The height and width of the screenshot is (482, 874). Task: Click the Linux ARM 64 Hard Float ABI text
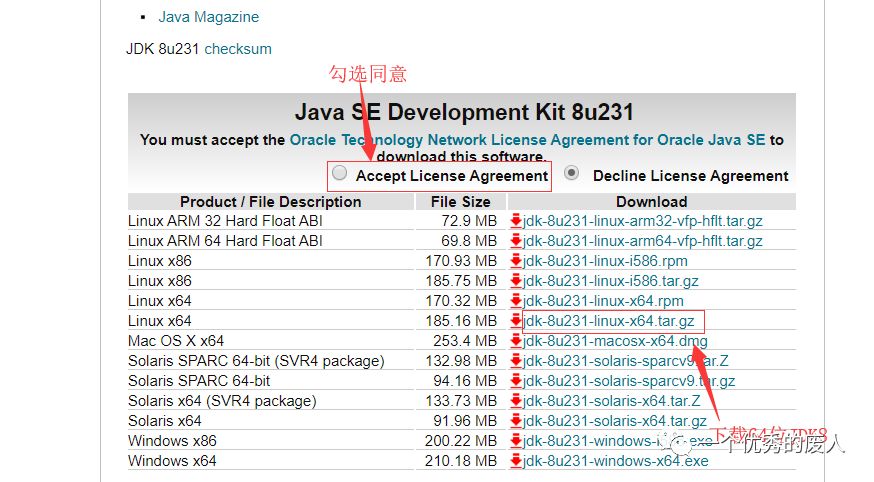[225, 241]
